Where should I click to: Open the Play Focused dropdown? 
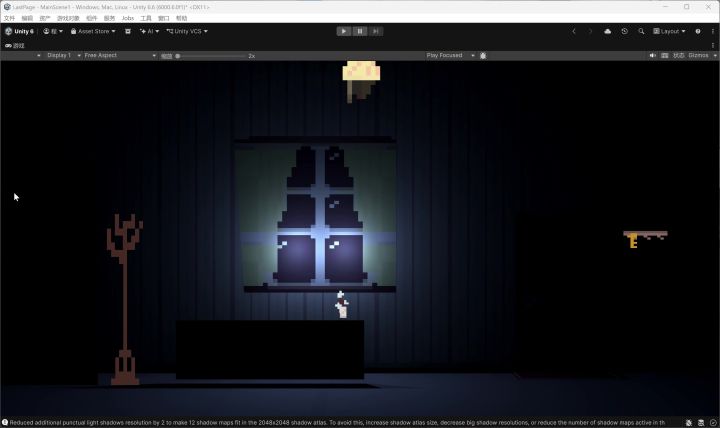[450, 56]
